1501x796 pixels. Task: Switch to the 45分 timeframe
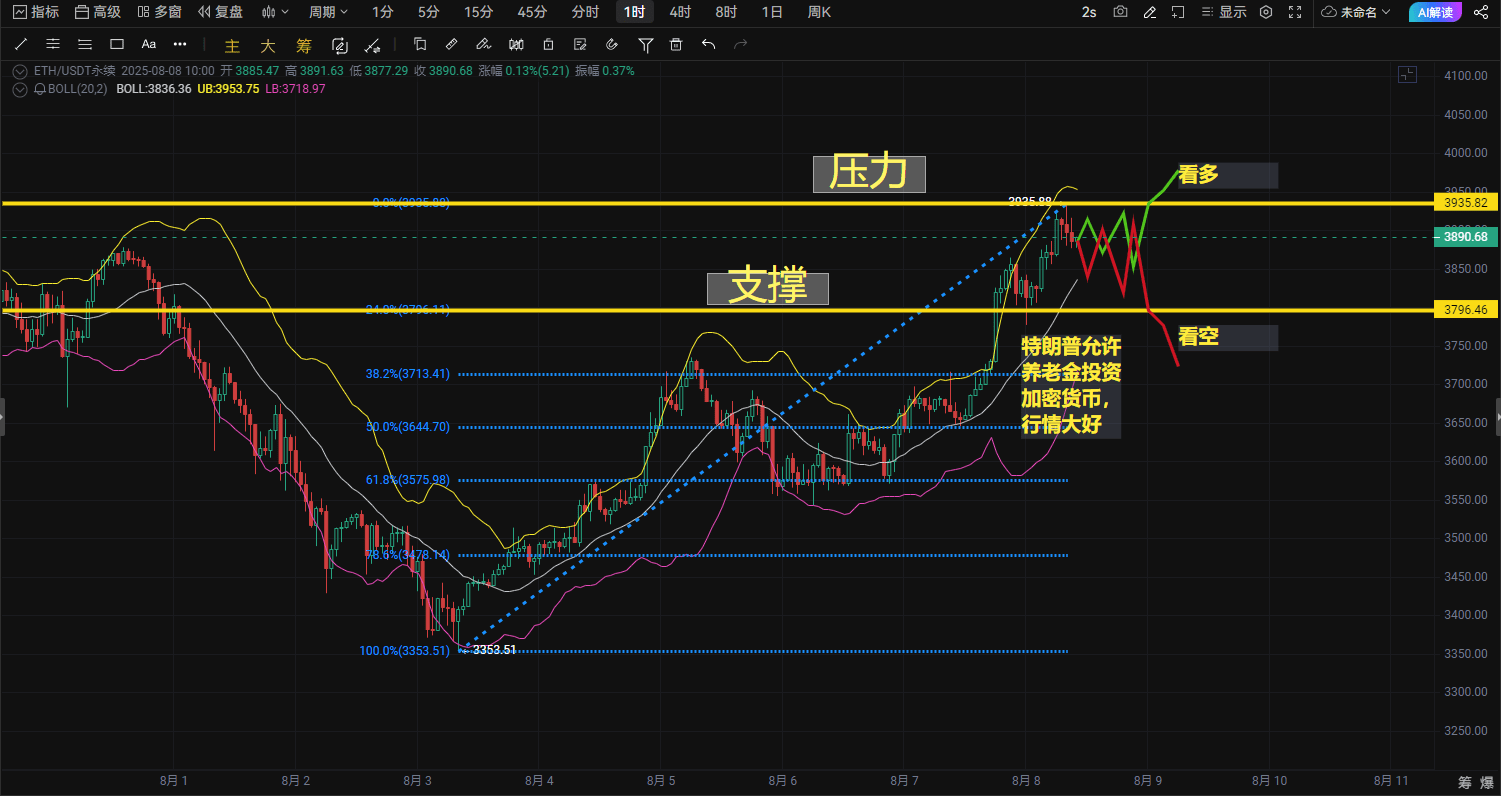pyautogui.click(x=532, y=12)
